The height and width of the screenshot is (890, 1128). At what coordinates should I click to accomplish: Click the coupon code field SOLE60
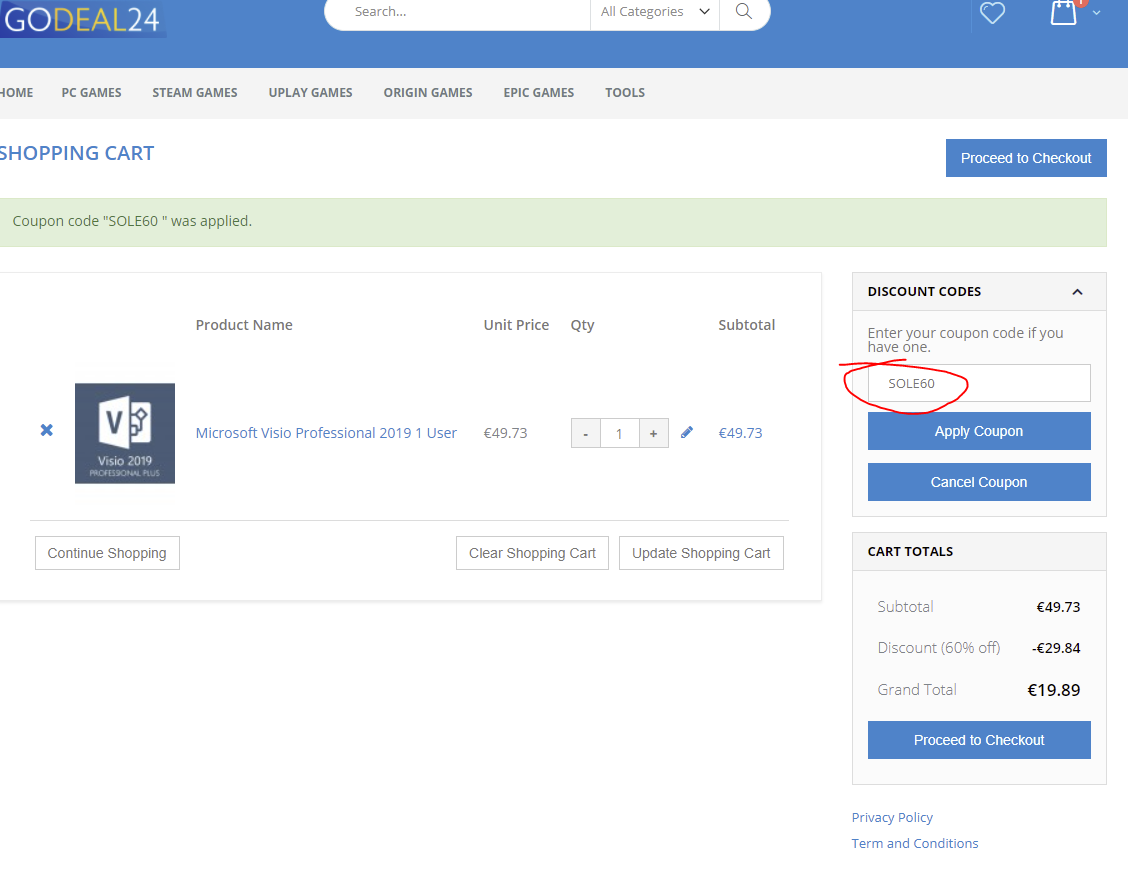[979, 383]
